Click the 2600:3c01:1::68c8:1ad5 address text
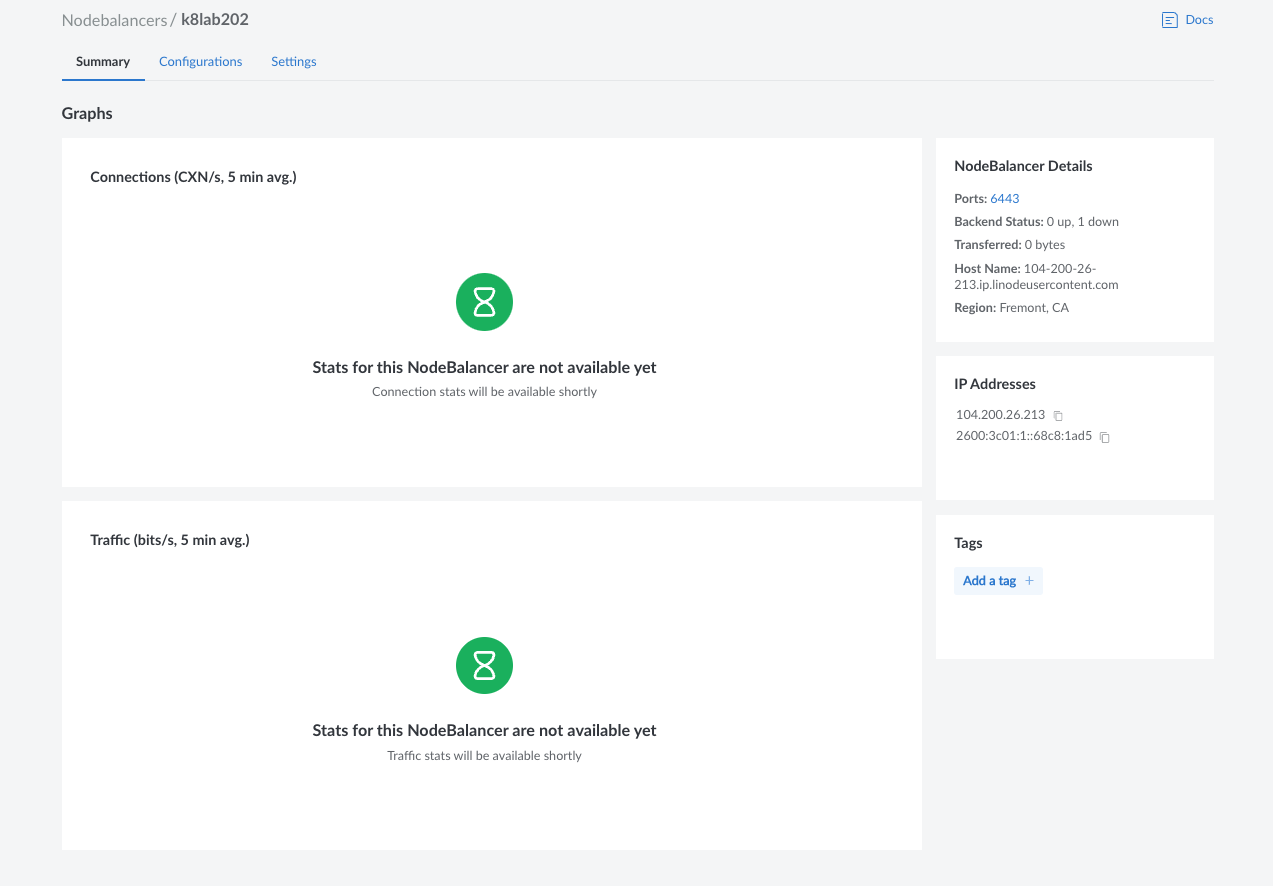This screenshot has height=886, width=1273. click(x=1023, y=437)
